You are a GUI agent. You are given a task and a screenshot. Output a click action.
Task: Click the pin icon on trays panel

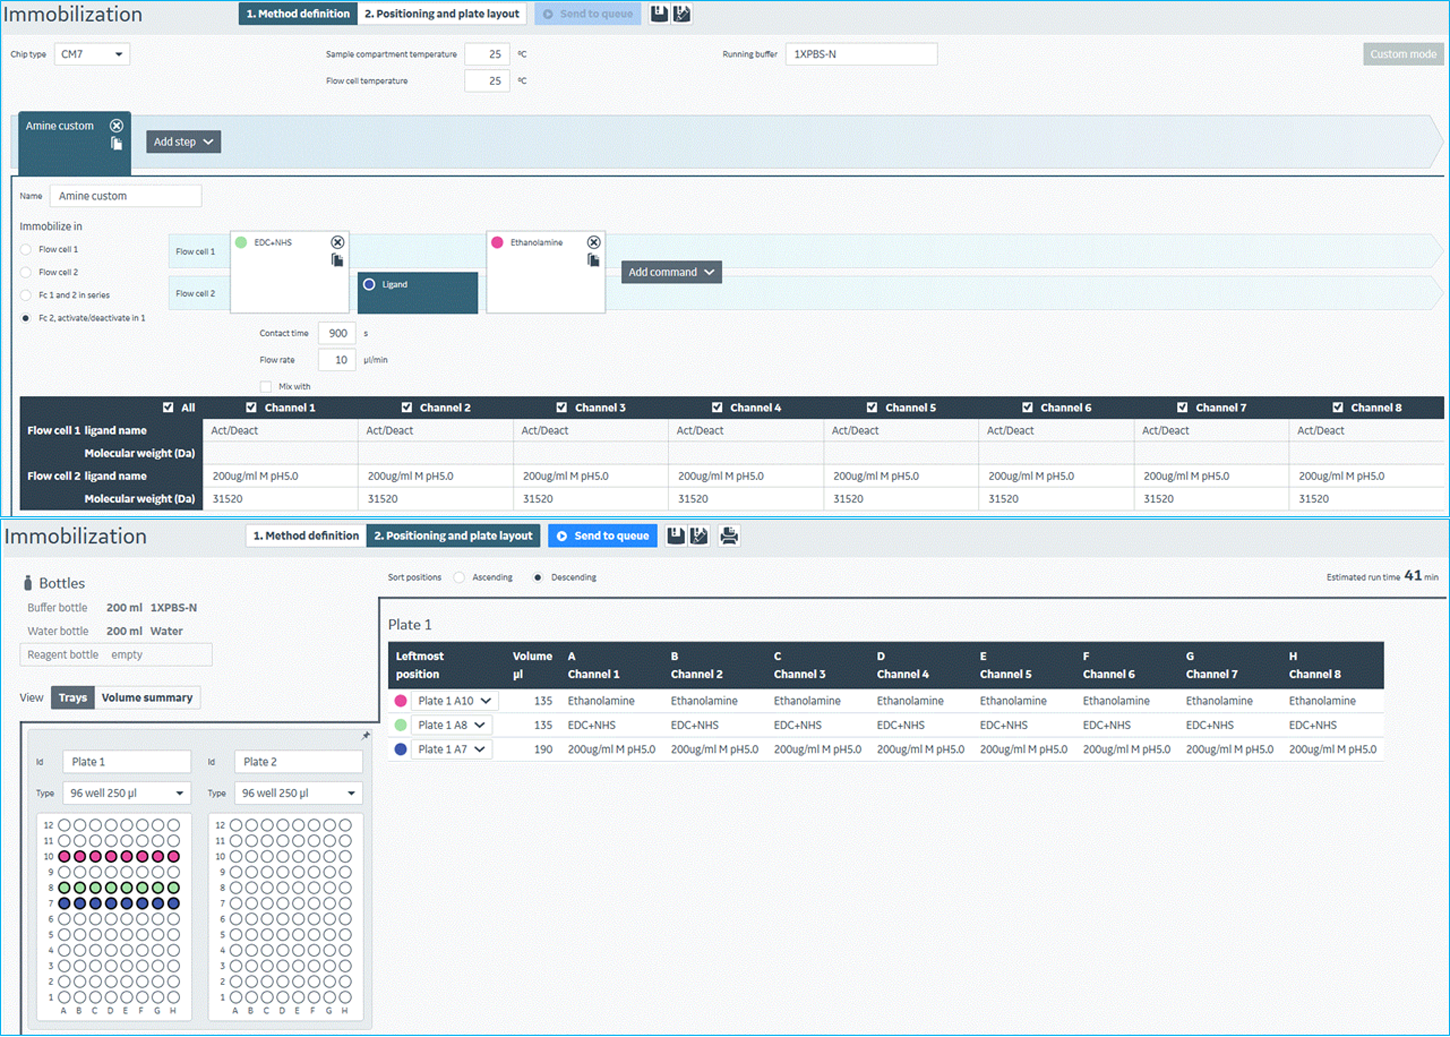[x=366, y=736]
